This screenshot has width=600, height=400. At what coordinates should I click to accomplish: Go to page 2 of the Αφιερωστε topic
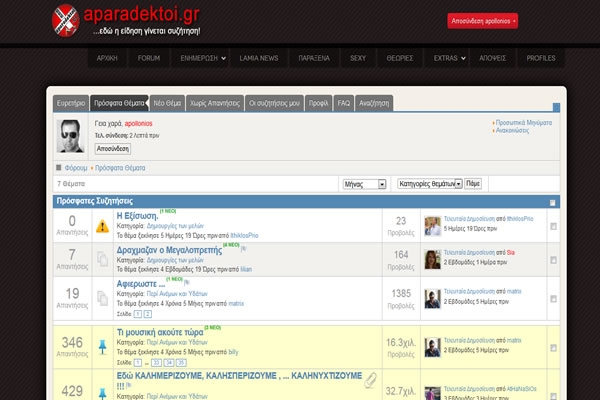coord(148,314)
